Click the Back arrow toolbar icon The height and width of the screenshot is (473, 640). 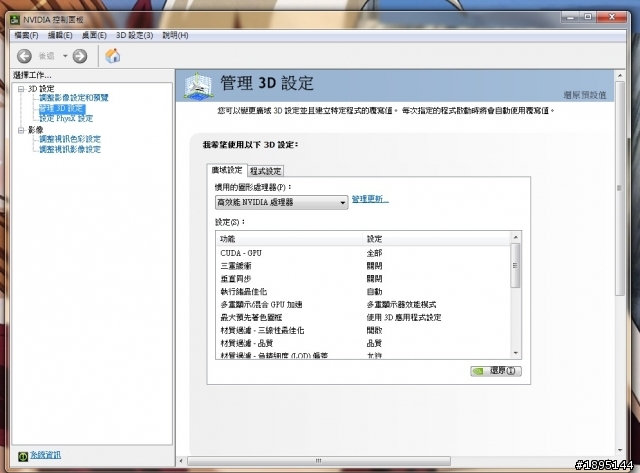tap(24, 56)
